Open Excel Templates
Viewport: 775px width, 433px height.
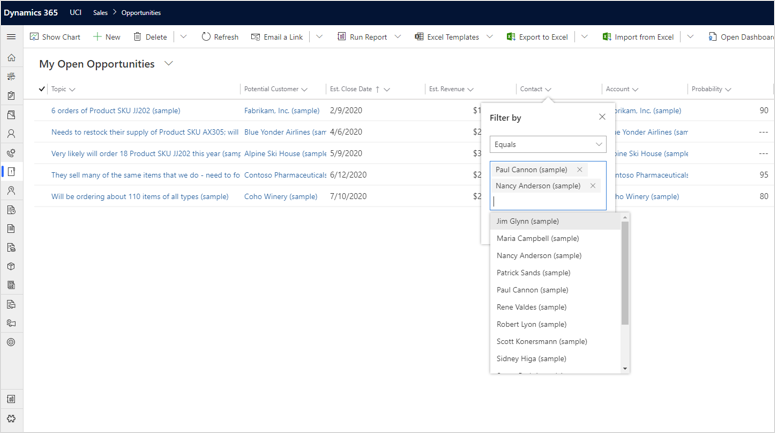coord(447,37)
